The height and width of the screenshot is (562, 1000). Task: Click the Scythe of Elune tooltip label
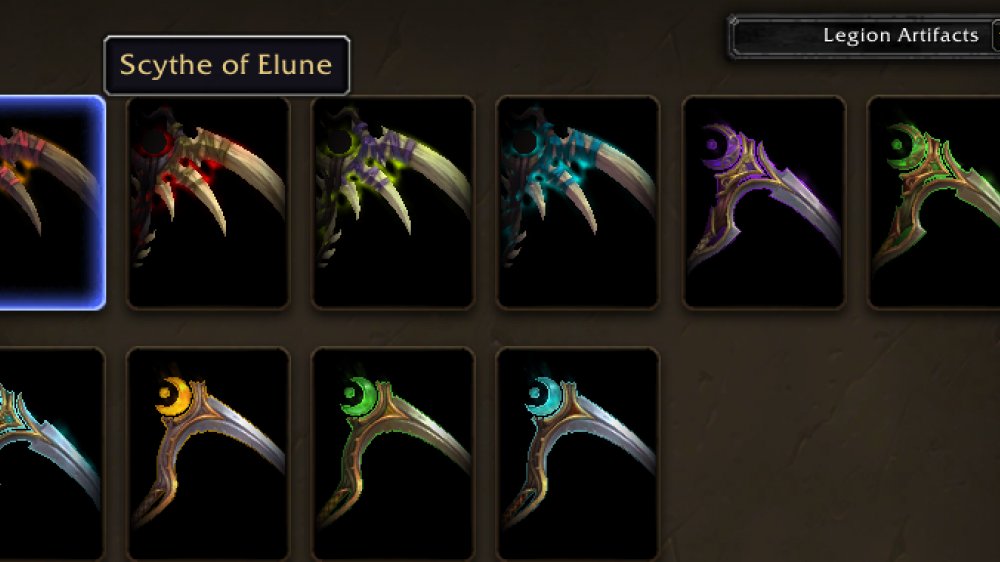[x=226, y=65]
